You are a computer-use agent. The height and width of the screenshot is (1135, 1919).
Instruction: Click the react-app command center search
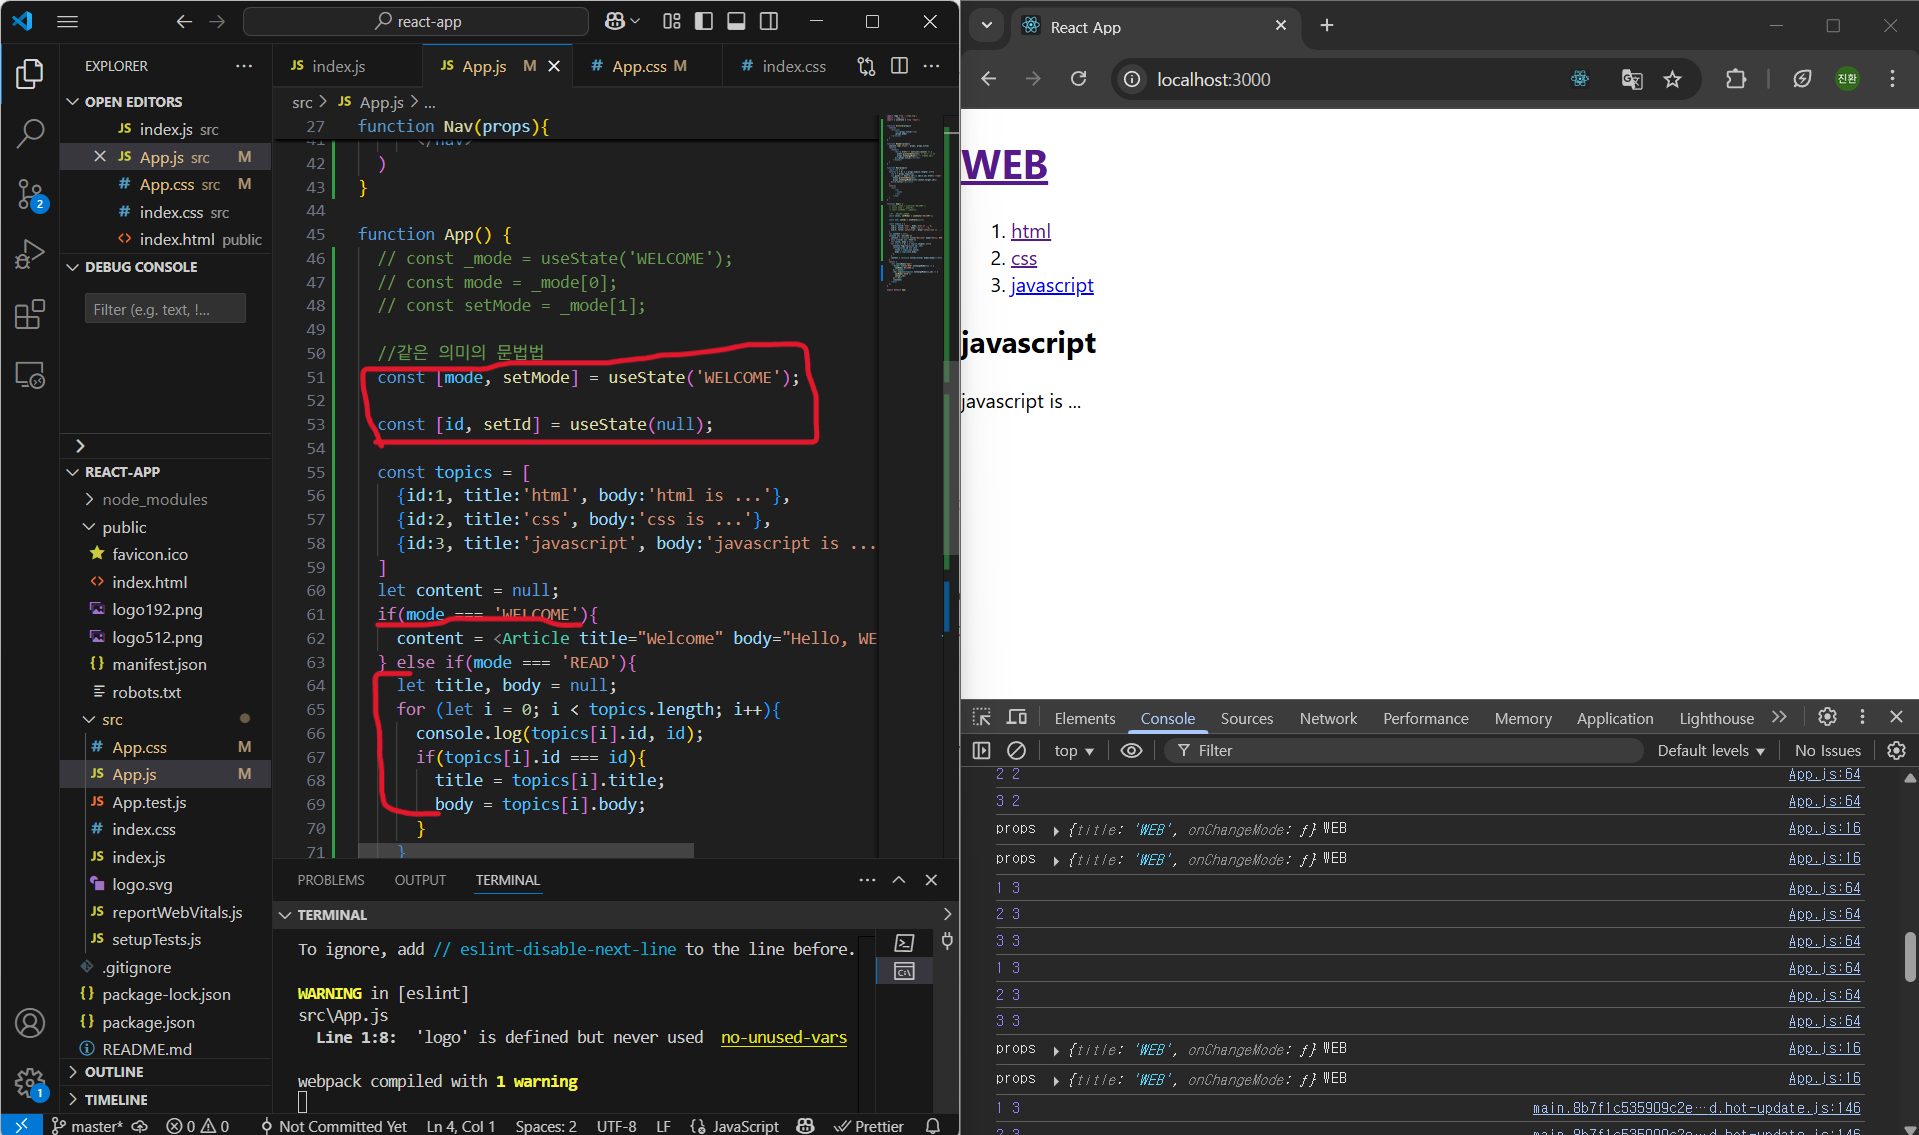click(416, 21)
